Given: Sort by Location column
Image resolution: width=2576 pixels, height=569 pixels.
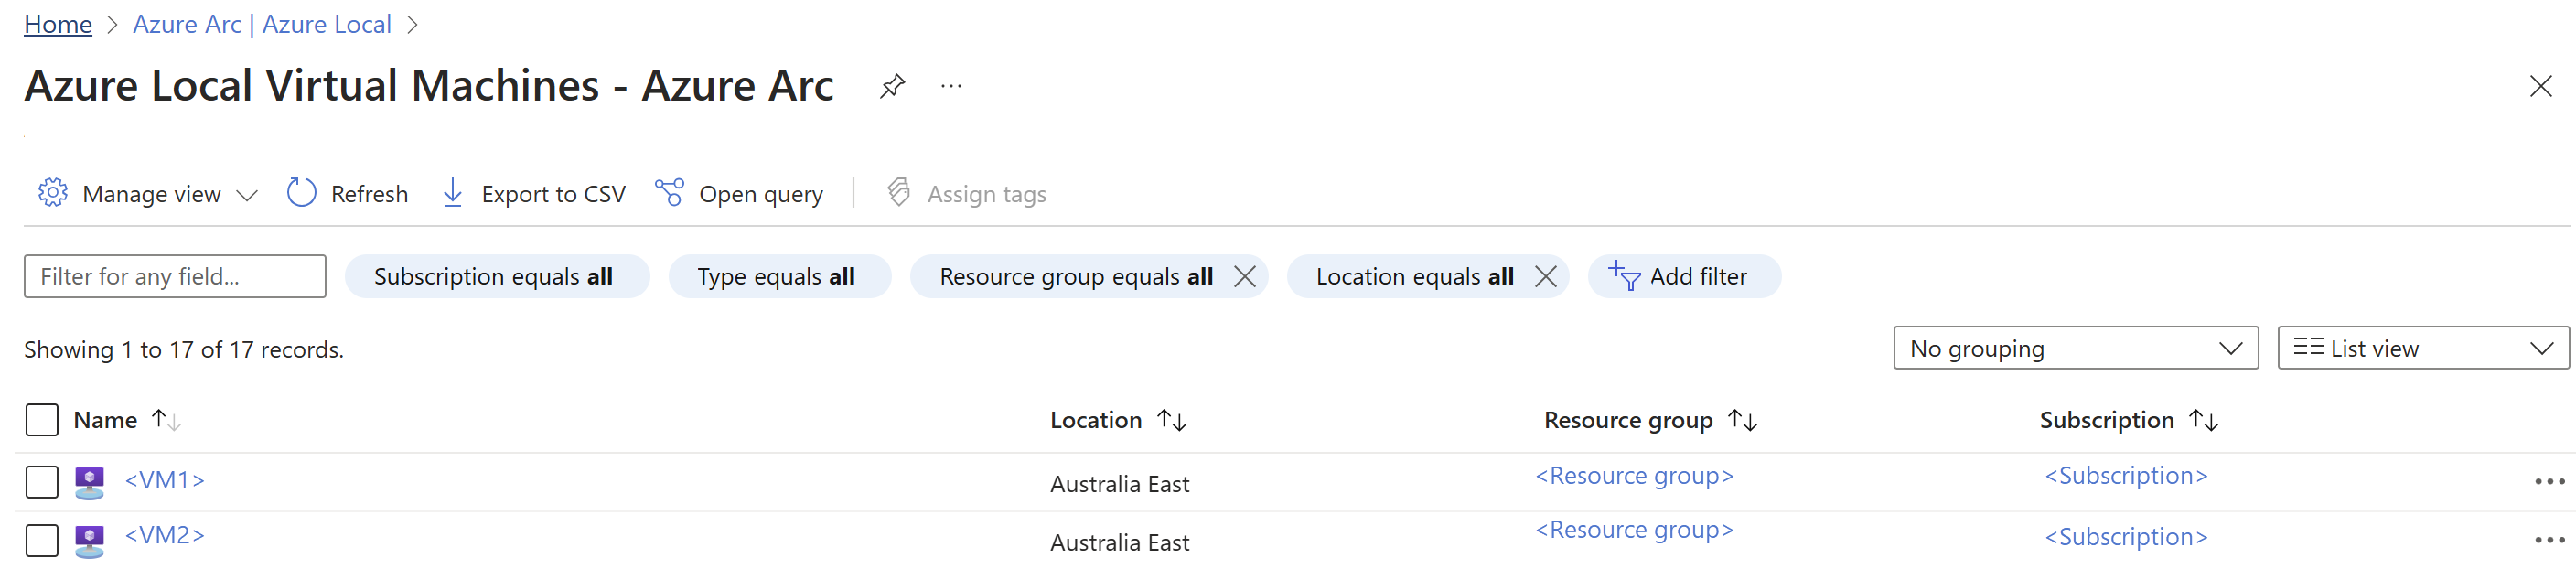Looking at the screenshot, I should (x=1117, y=420).
